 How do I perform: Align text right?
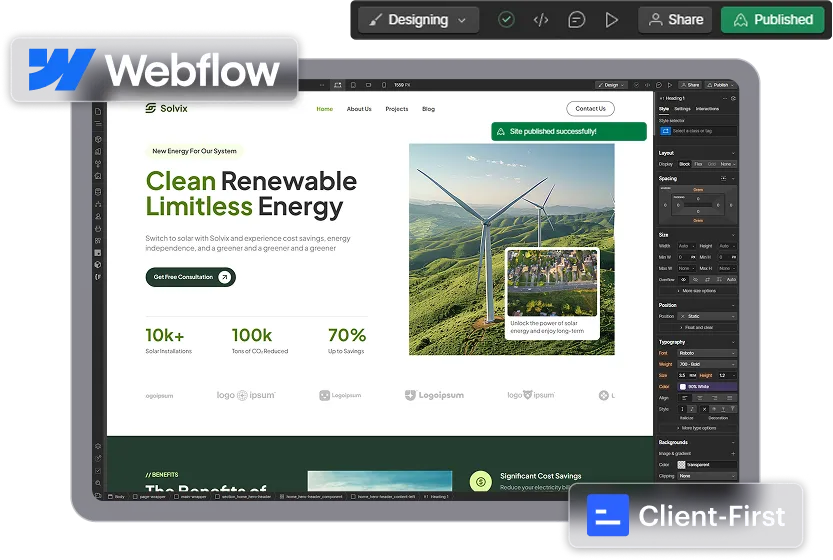[x=715, y=398]
